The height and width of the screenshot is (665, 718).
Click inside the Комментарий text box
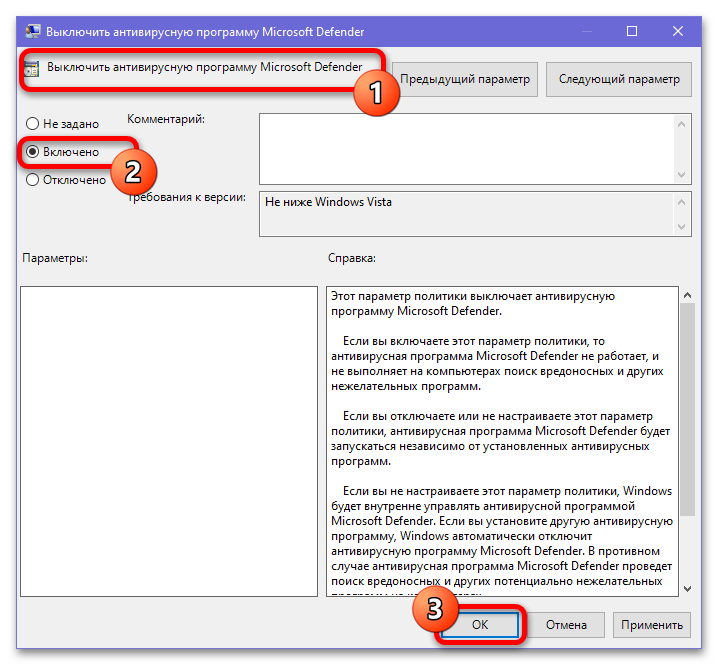pyautogui.click(x=466, y=149)
